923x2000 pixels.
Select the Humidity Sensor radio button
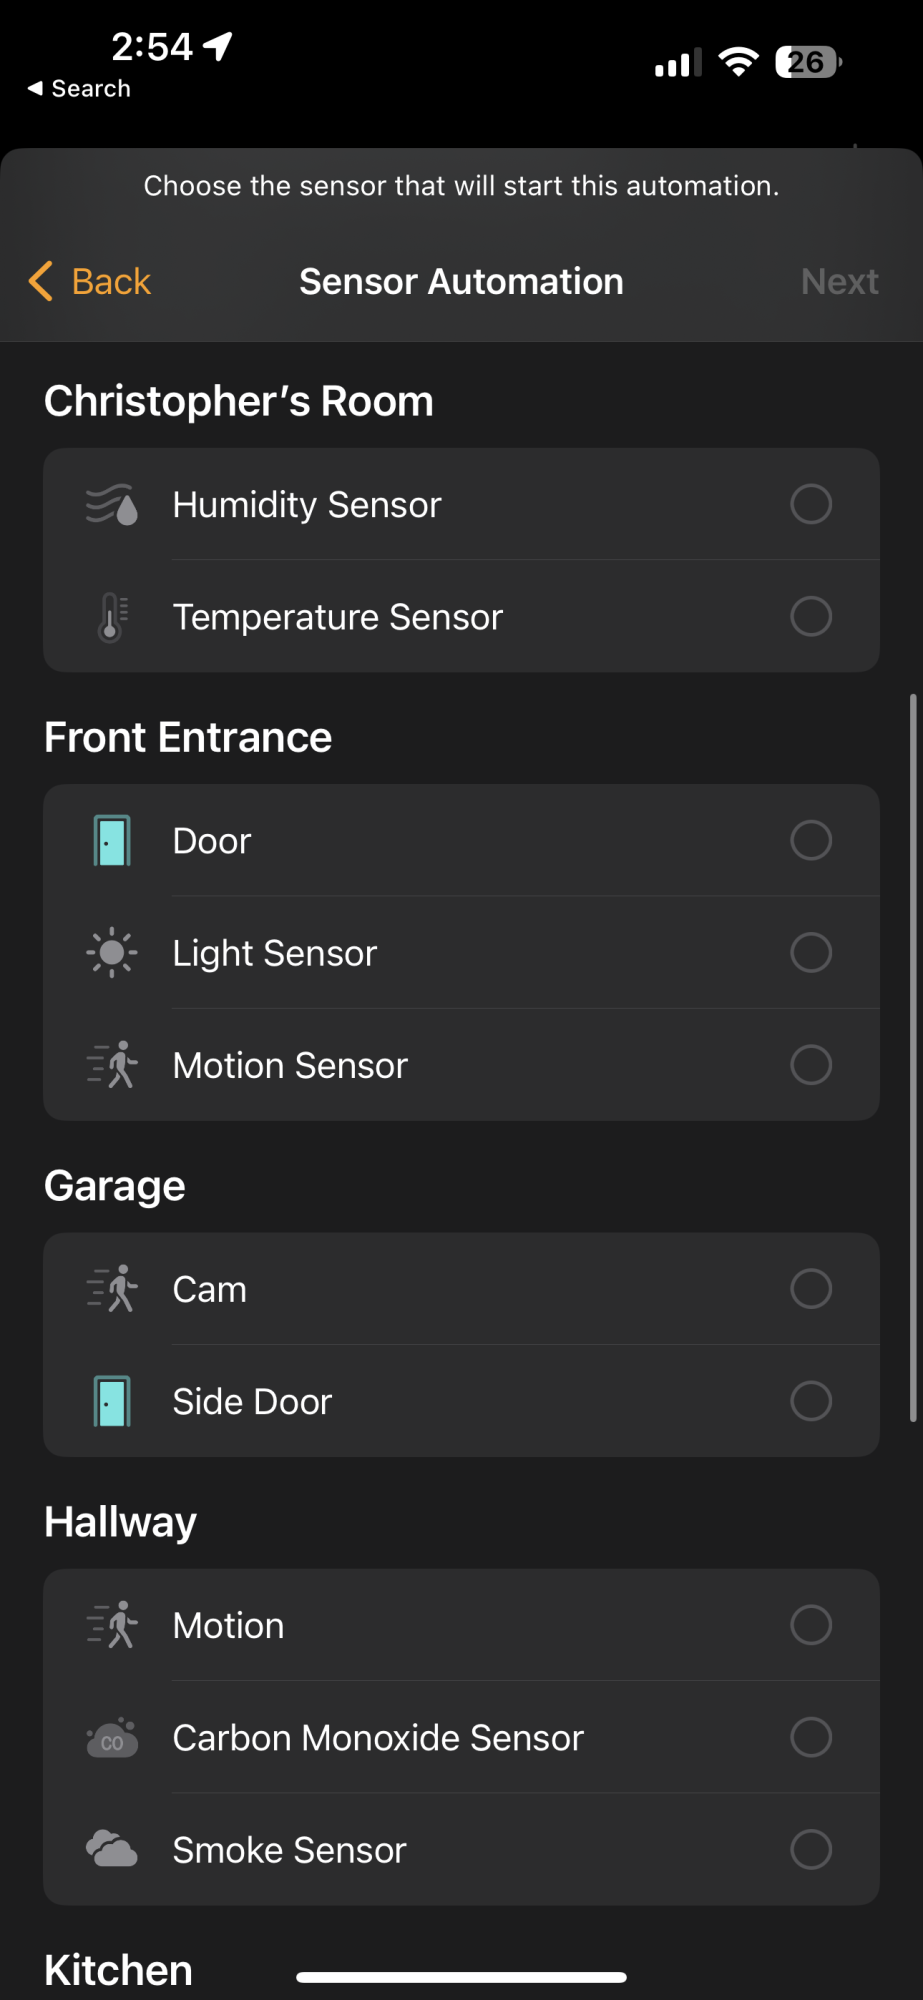811,504
